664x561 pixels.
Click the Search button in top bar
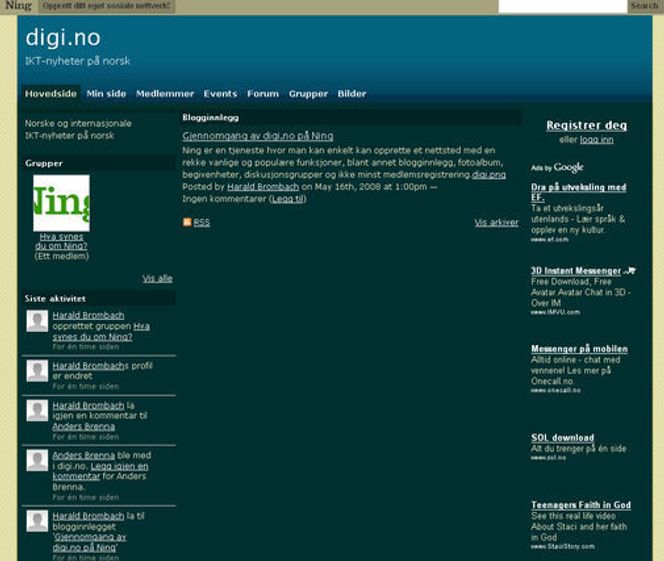(x=645, y=6)
